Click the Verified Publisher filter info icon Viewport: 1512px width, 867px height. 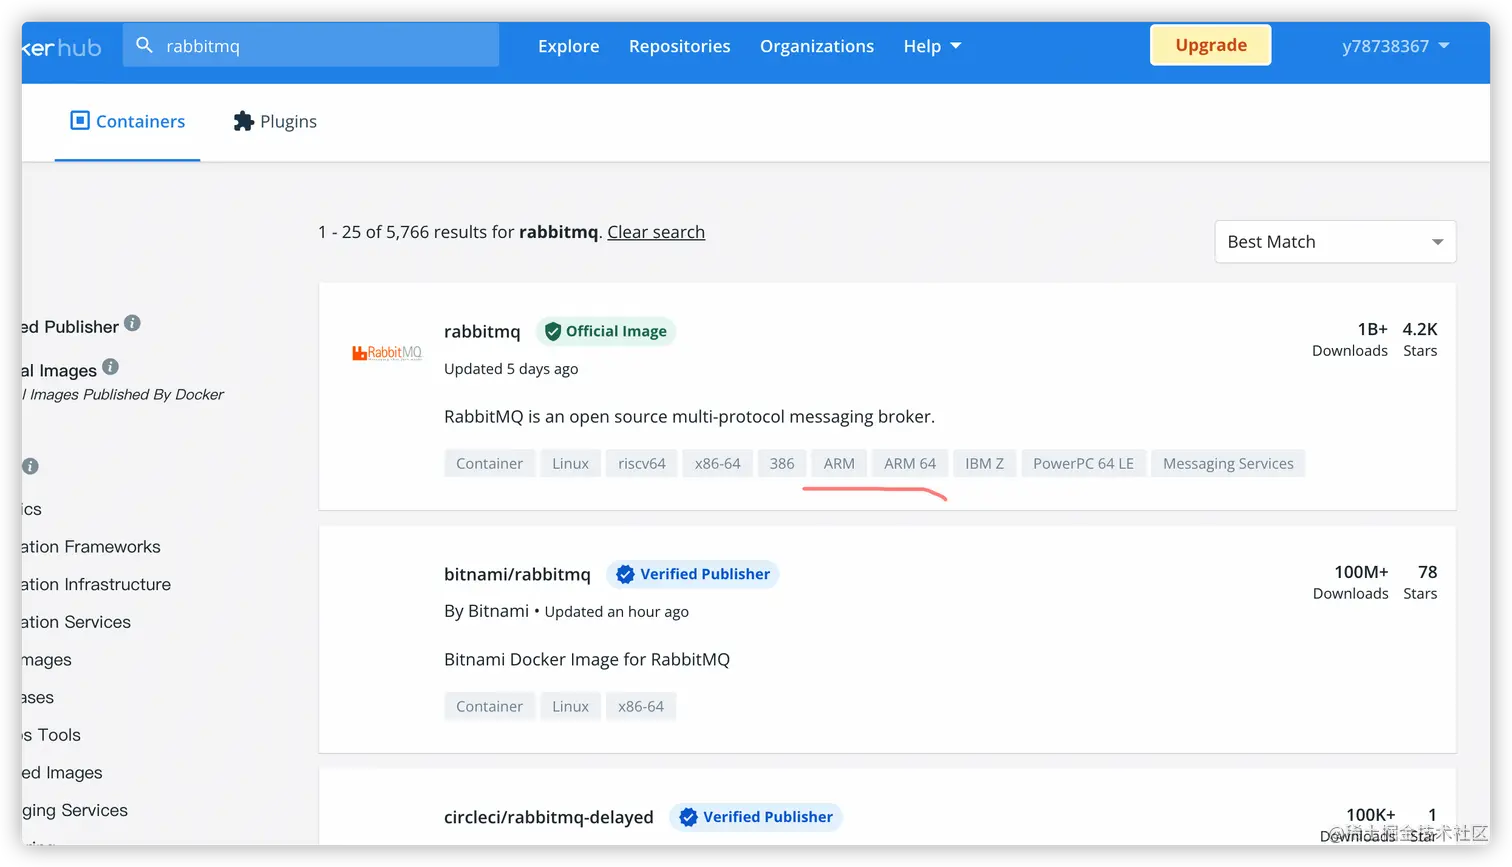132,324
